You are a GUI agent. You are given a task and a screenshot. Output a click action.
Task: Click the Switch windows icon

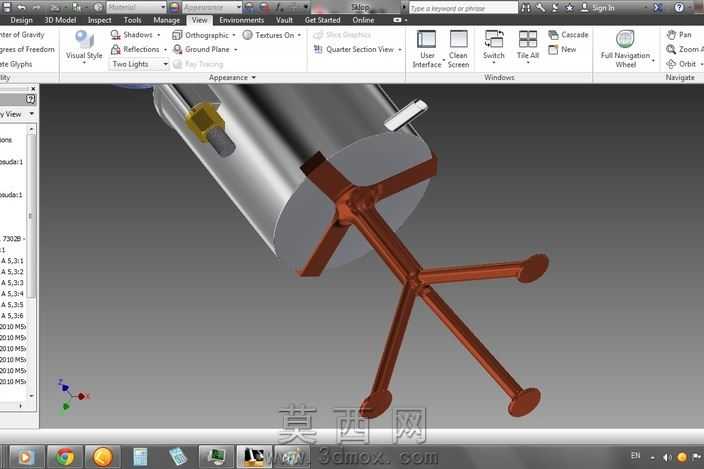click(x=493, y=39)
